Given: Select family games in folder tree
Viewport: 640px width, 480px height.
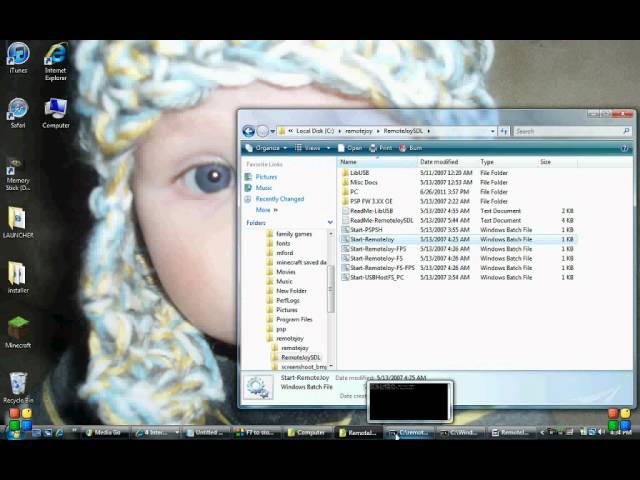Looking at the screenshot, I should [x=289, y=234].
